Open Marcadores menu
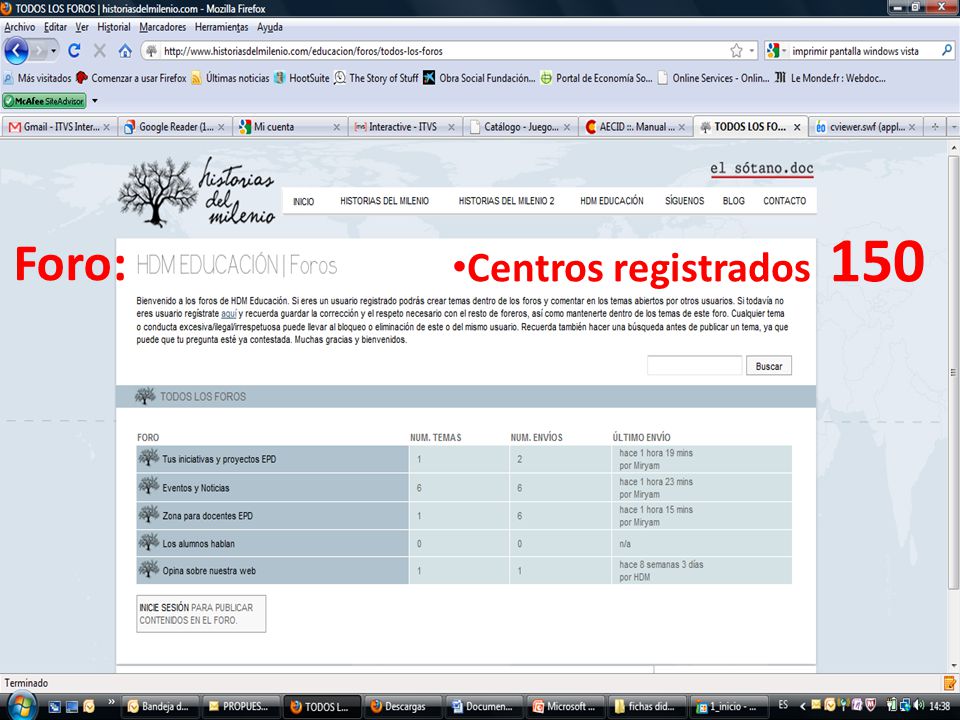Viewport: 960px width, 720px height. 162,27
